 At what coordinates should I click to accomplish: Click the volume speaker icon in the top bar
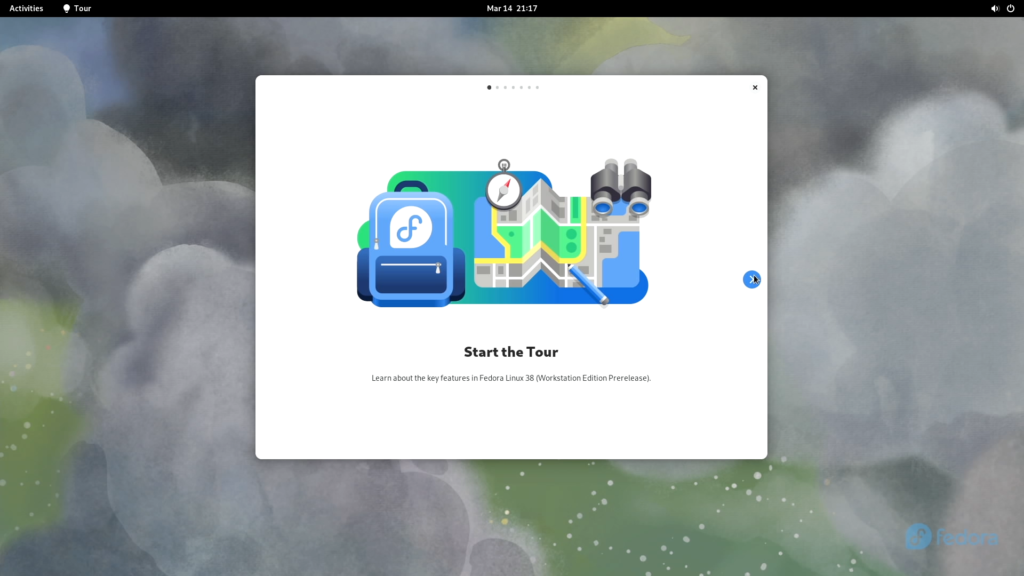(x=995, y=8)
